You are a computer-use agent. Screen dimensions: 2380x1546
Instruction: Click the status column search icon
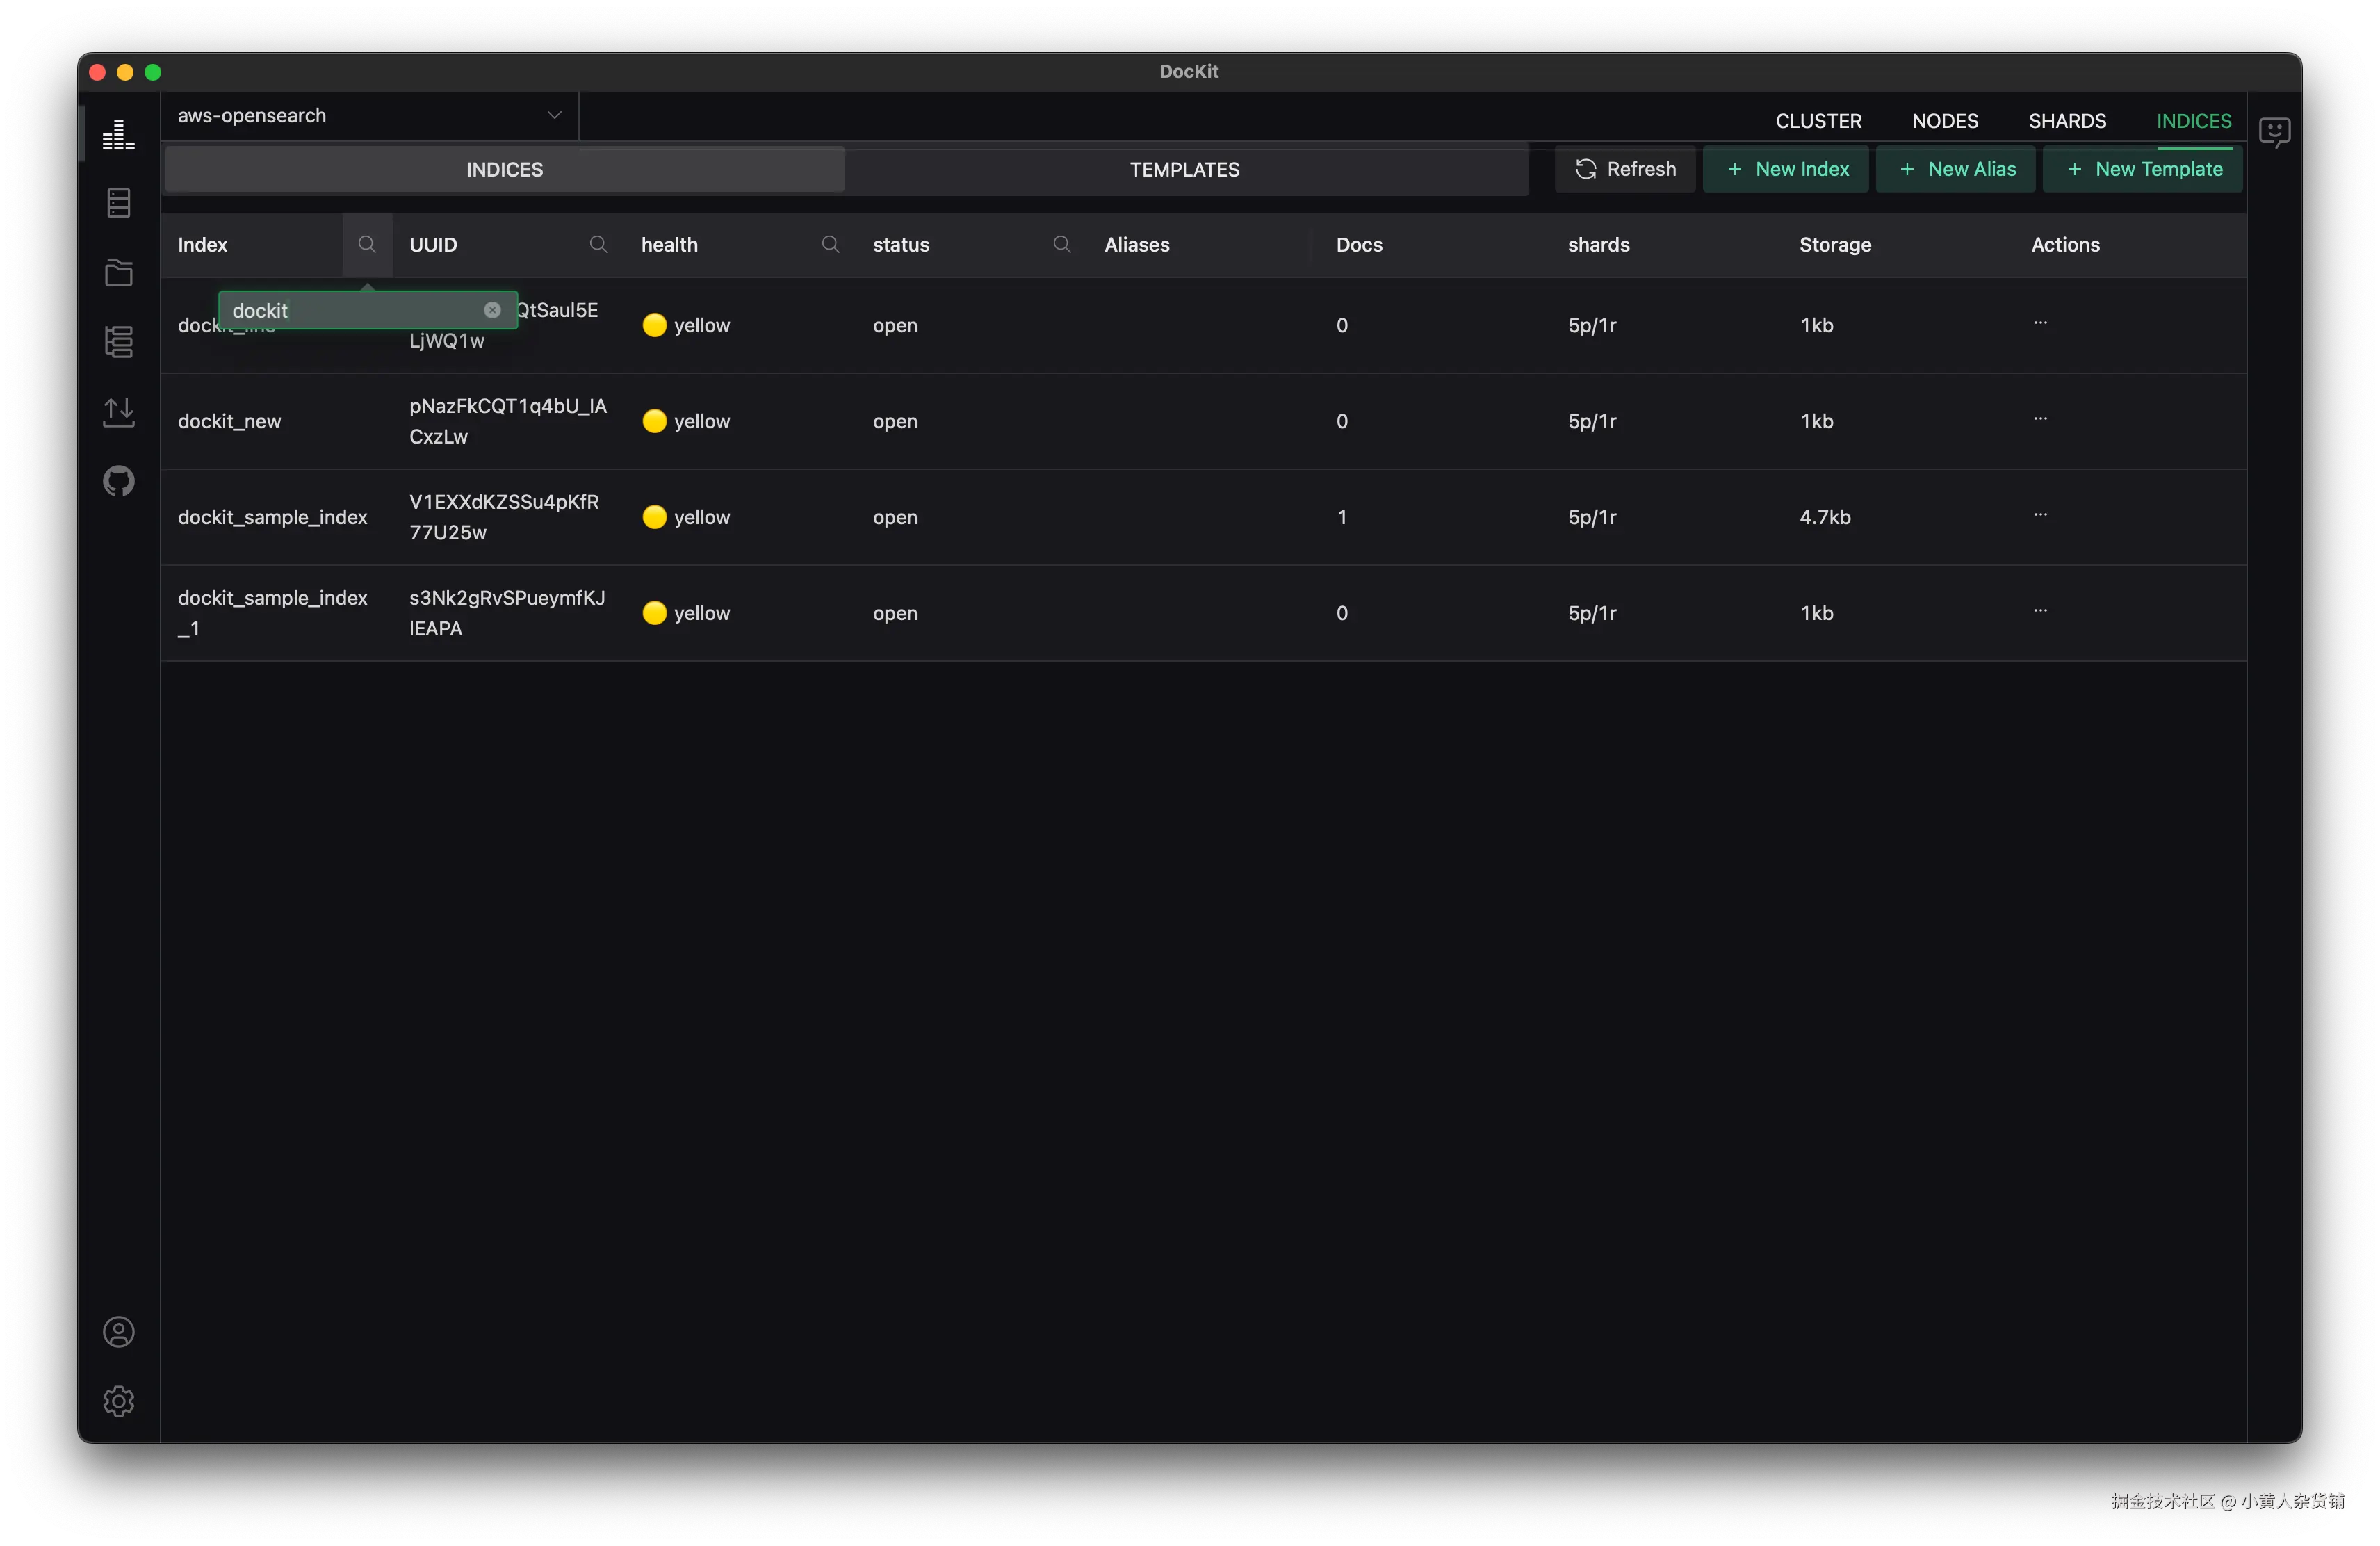point(1062,244)
